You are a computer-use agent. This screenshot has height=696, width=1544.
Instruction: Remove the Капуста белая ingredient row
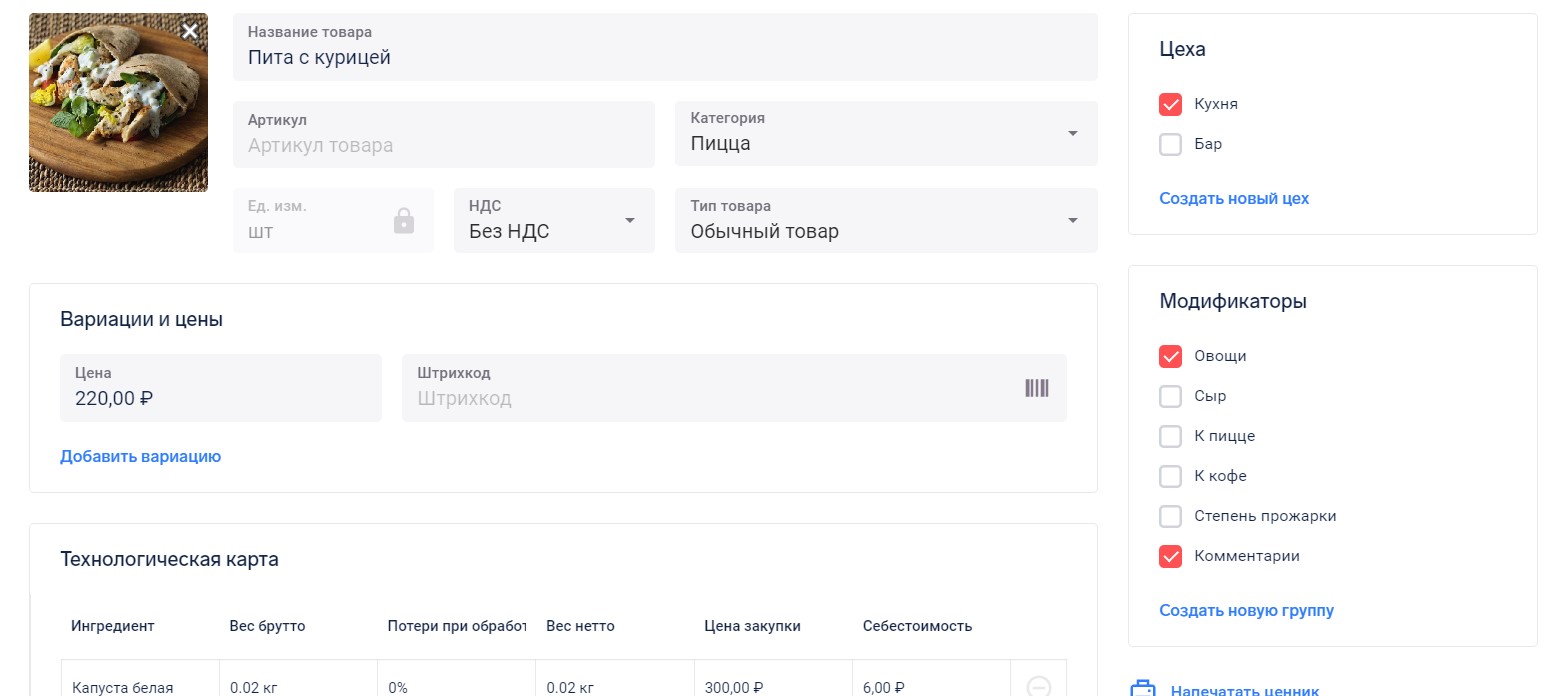click(1039, 687)
